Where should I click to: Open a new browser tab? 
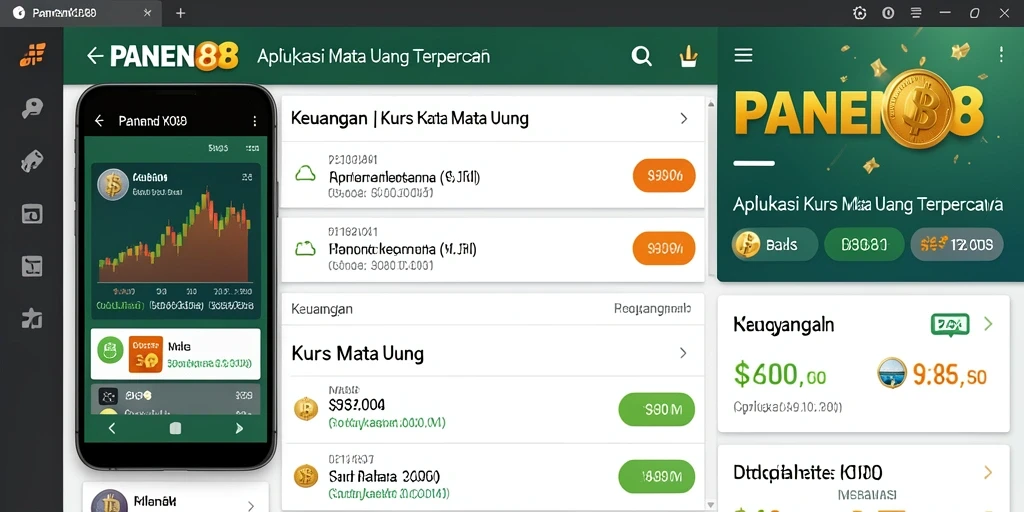click(180, 13)
